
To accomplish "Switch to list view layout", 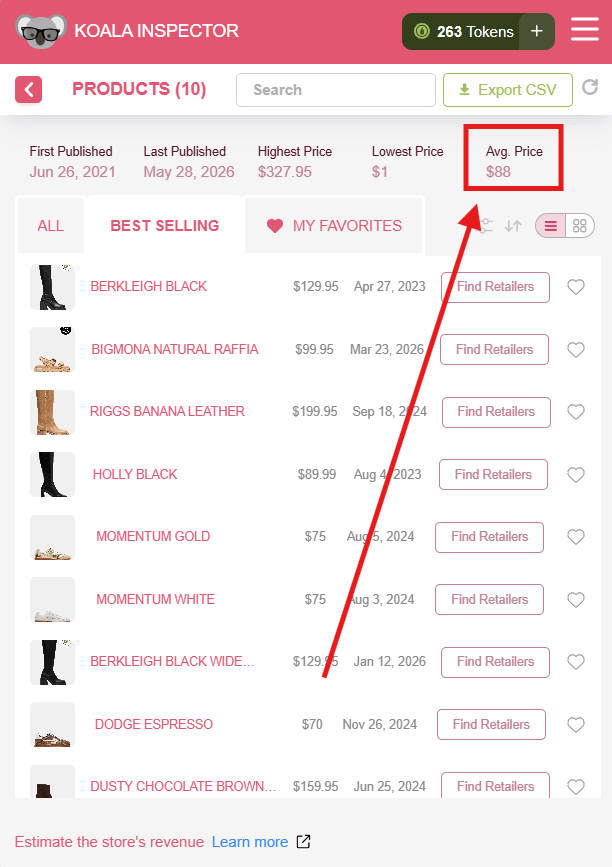I will click(551, 226).
